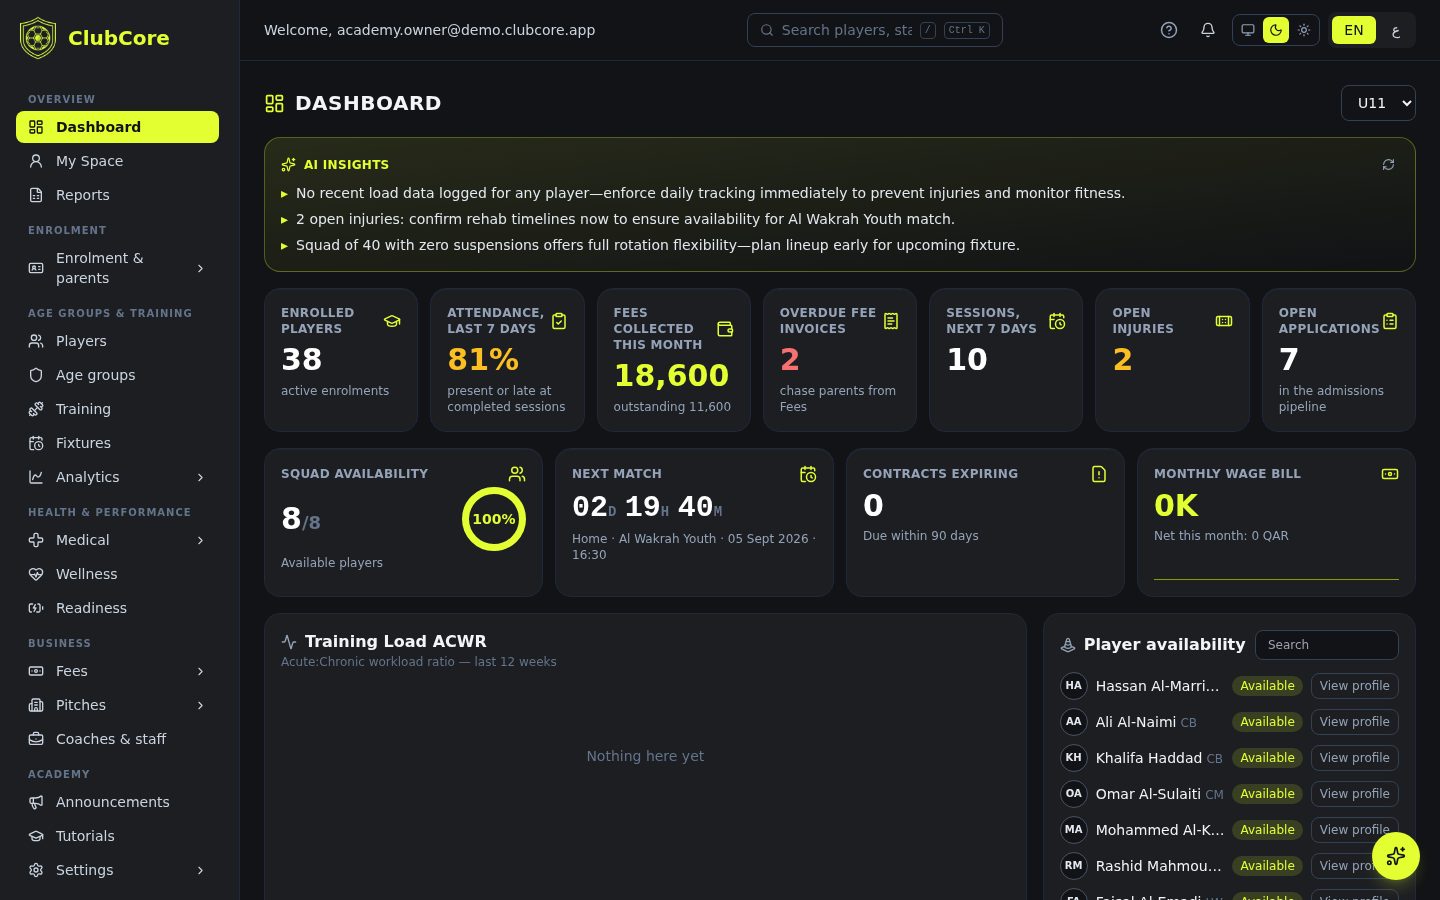Click the Fees Collected wallet icon

tap(725, 329)
